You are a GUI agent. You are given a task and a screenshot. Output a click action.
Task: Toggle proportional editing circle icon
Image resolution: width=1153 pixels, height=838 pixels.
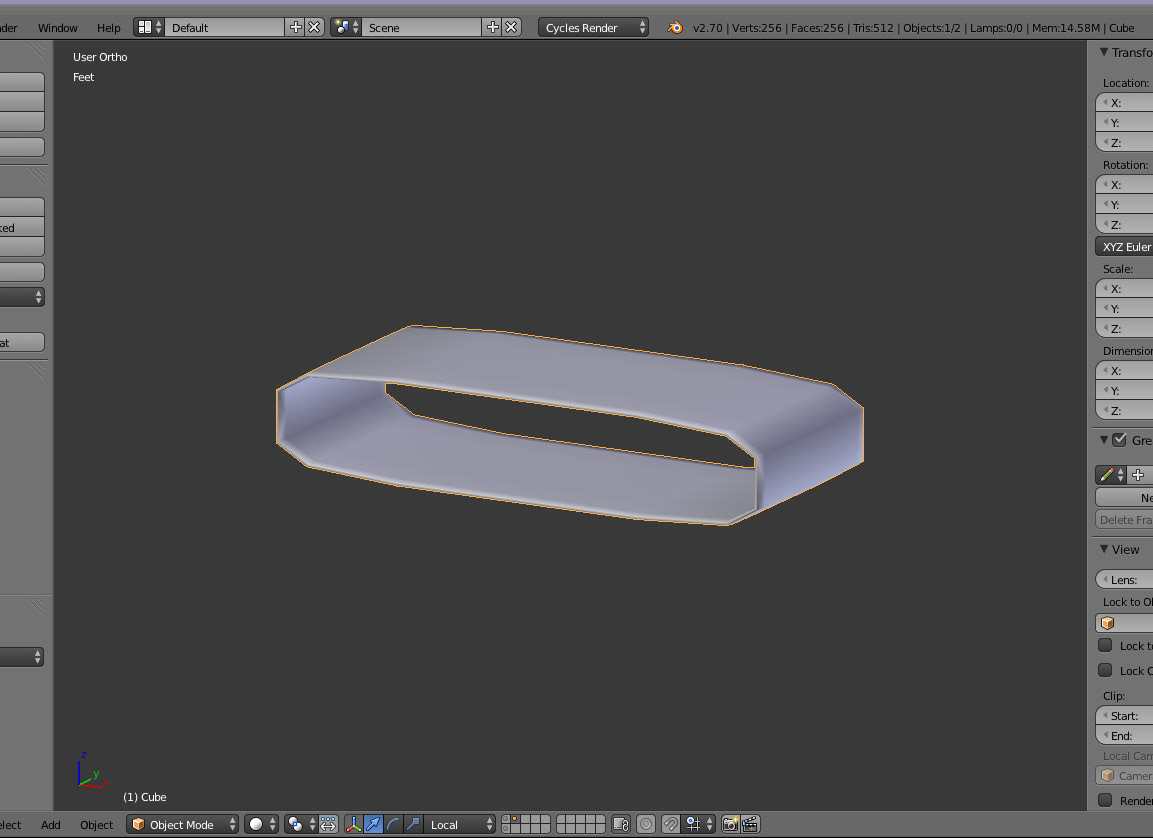(646, 824)
